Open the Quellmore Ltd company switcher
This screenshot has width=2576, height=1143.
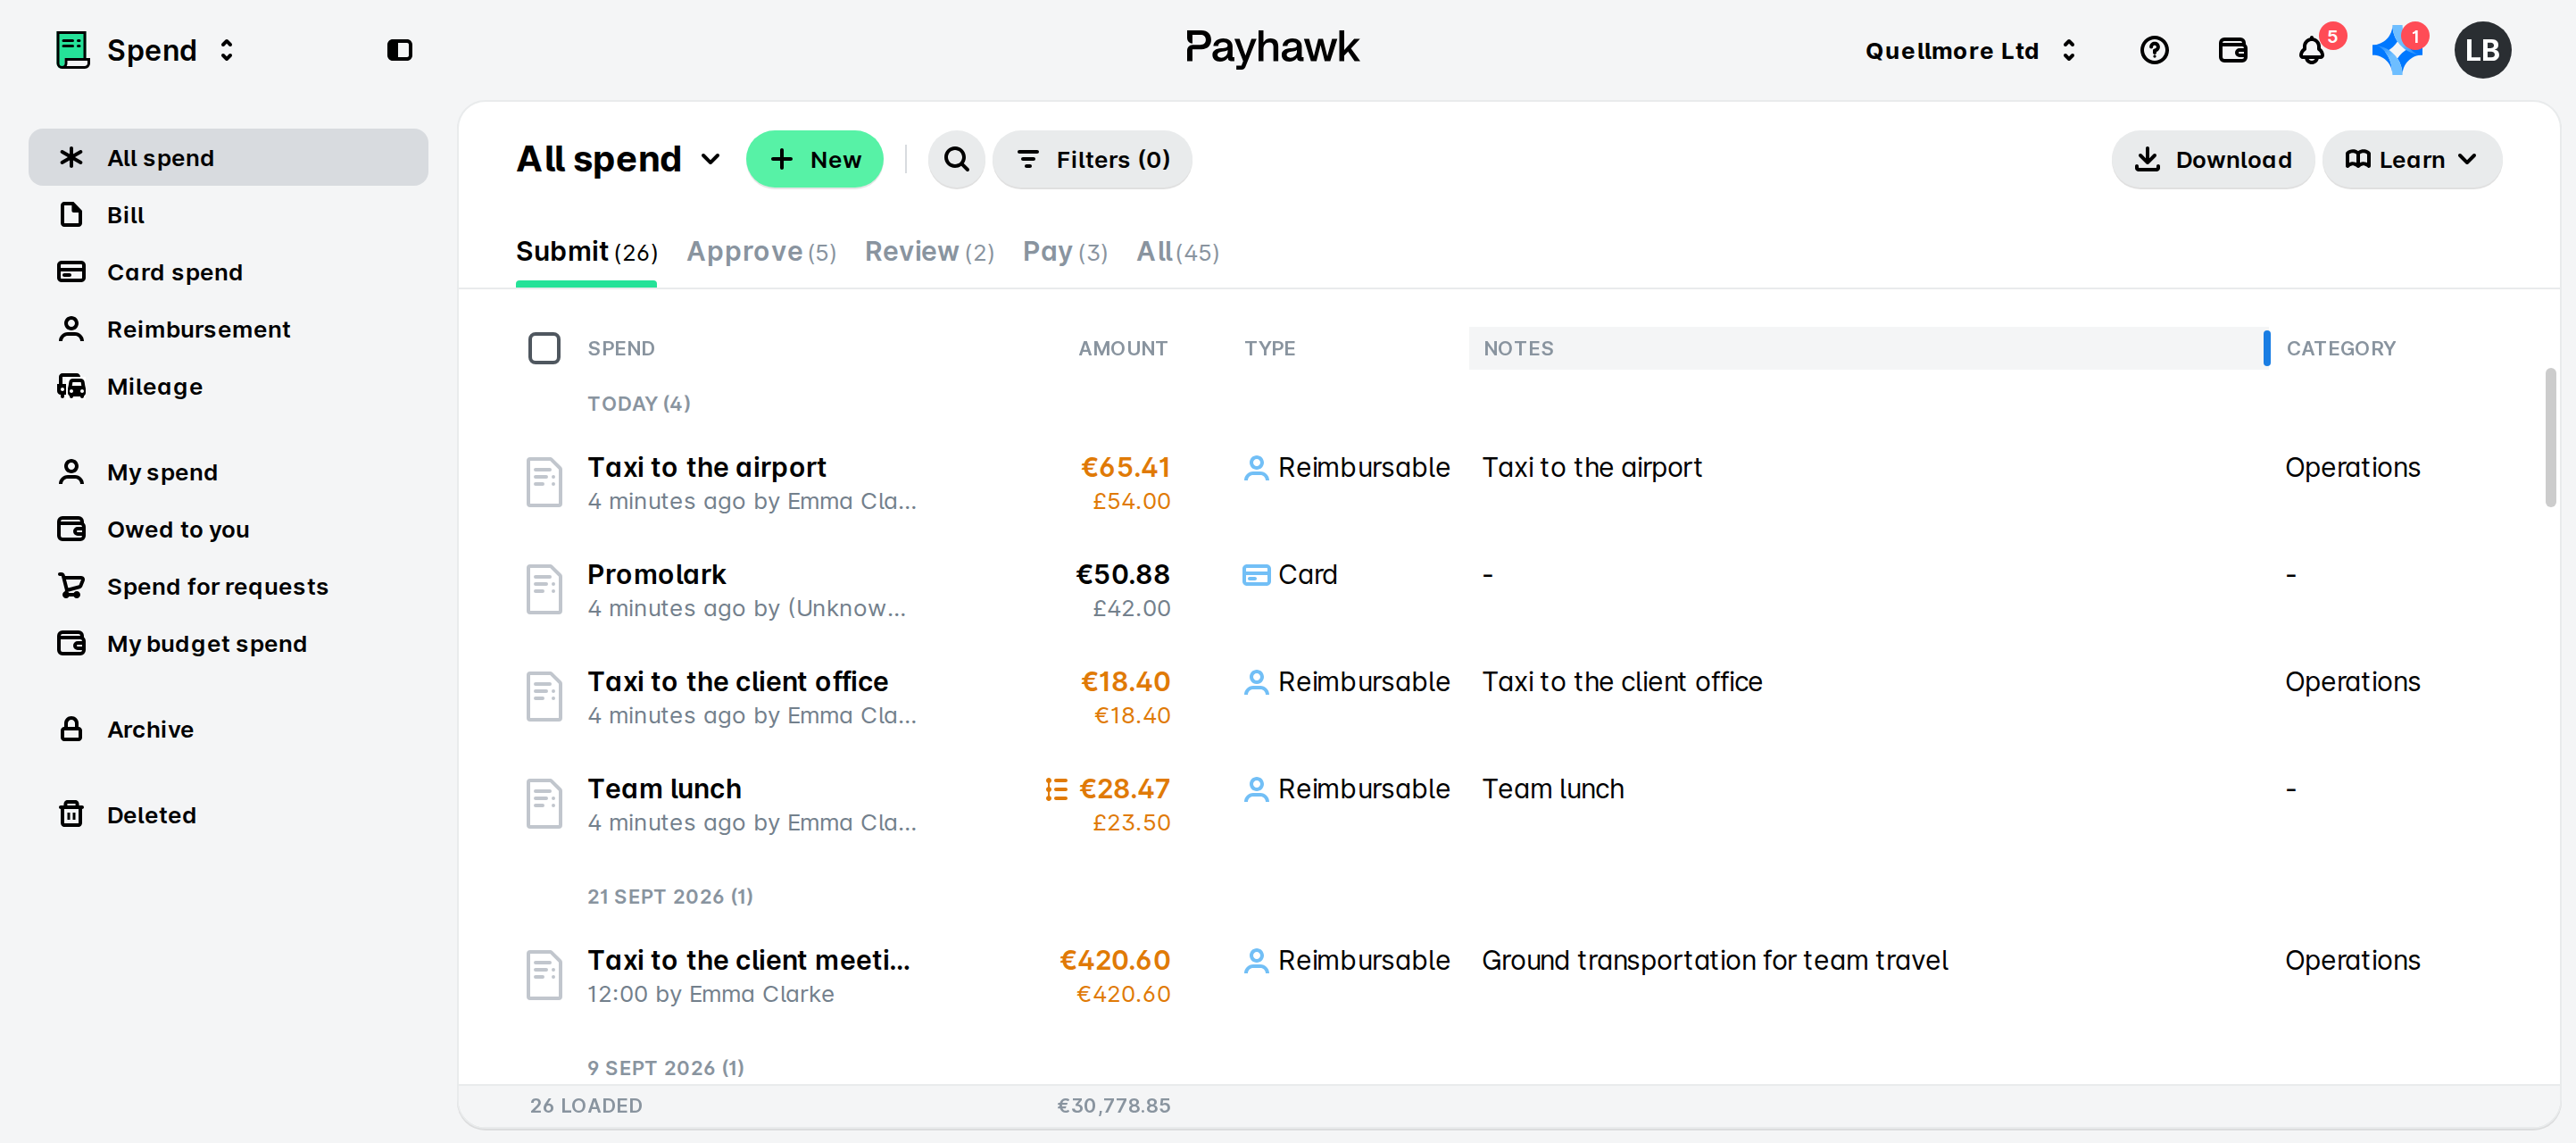[x=1971, y=50]
